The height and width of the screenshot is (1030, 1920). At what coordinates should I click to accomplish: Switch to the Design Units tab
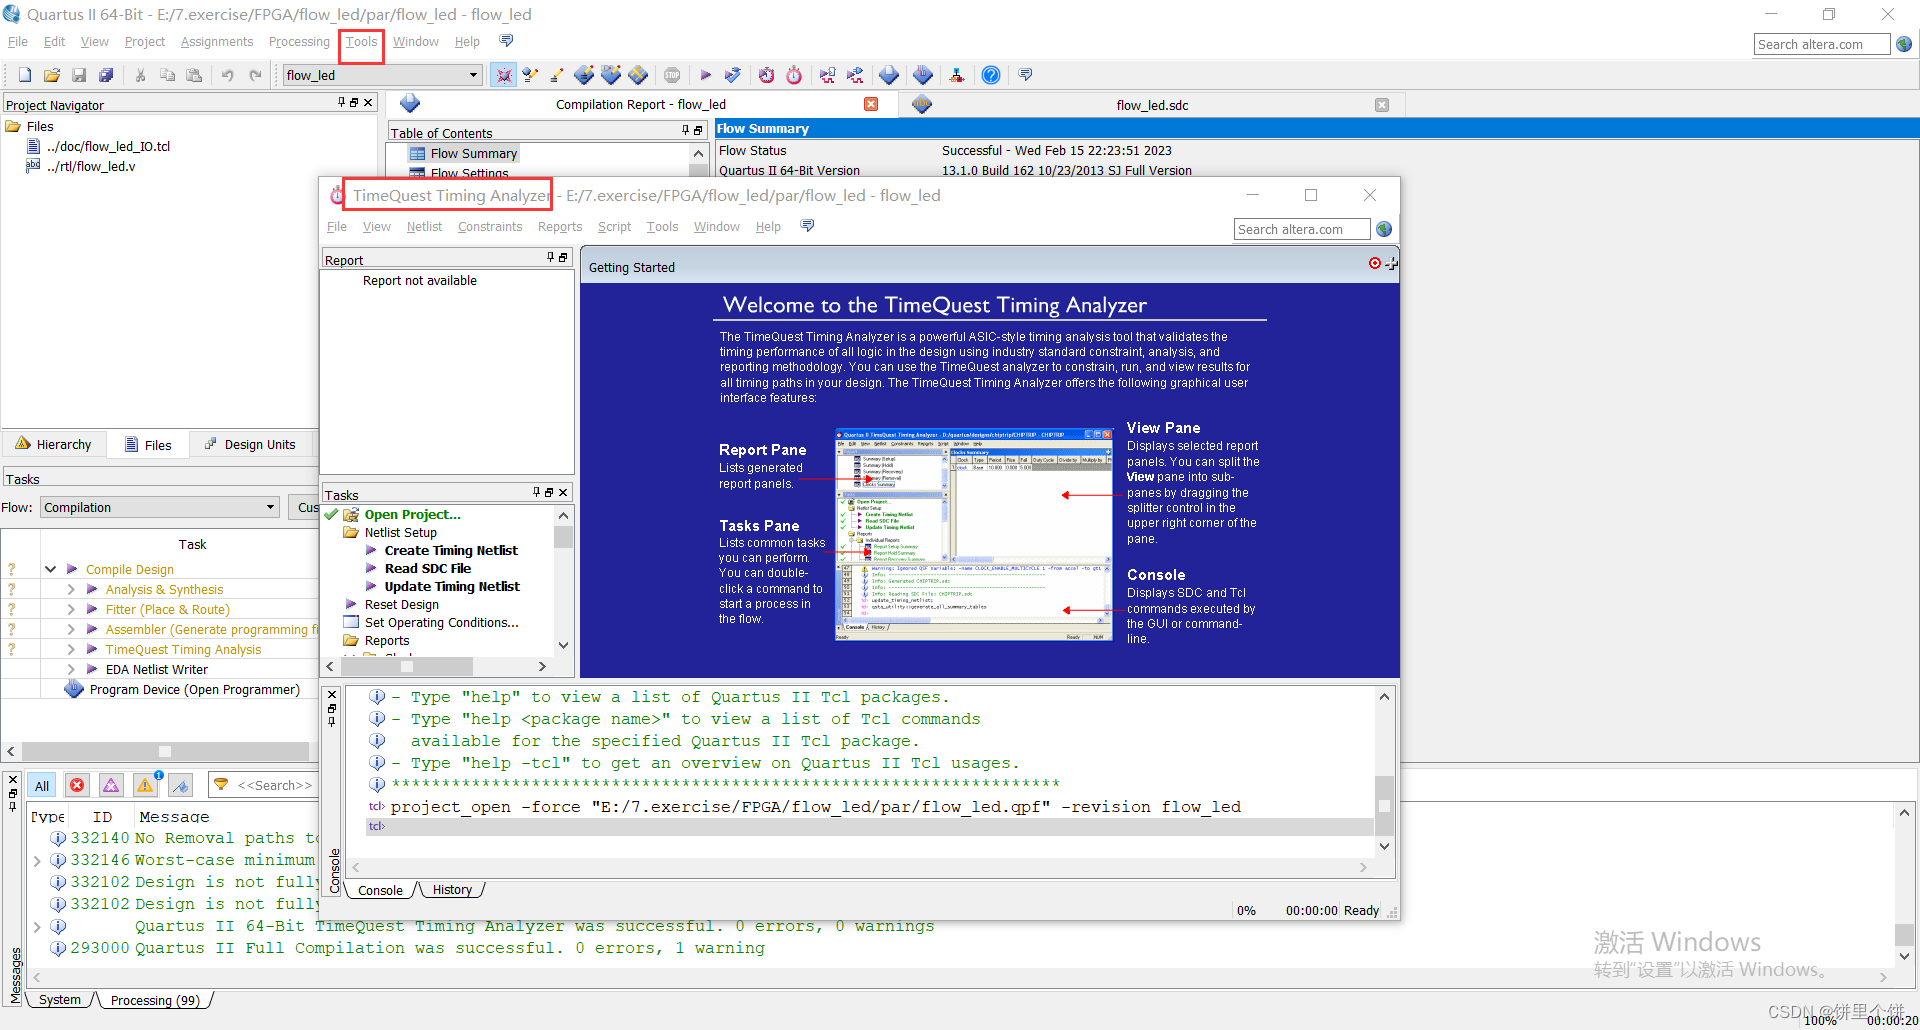point(250,445)
